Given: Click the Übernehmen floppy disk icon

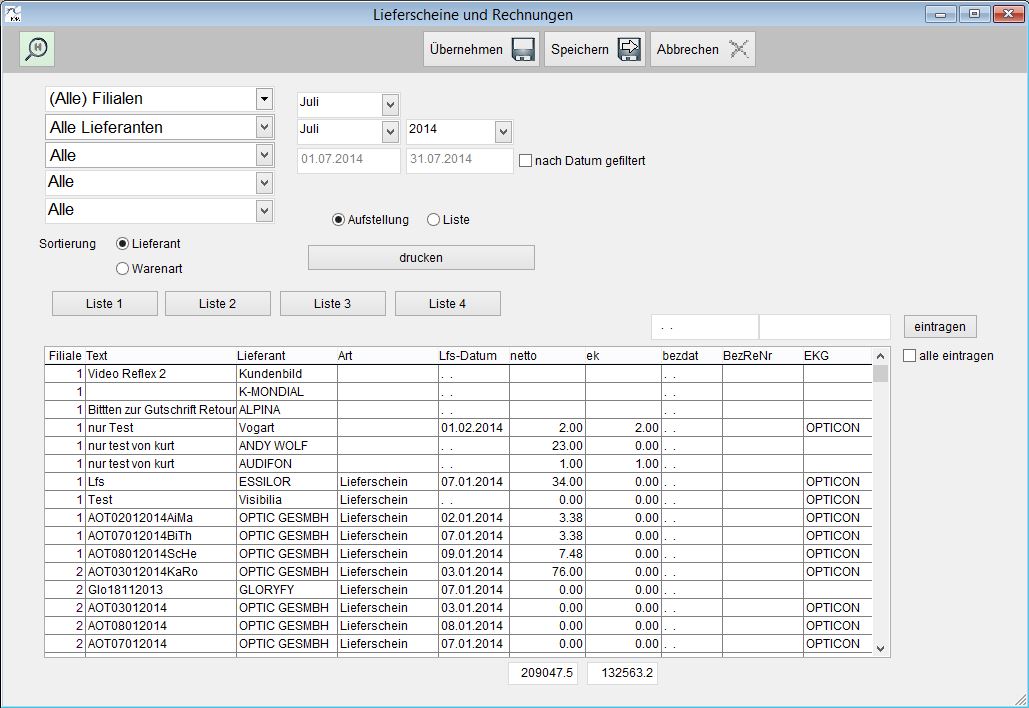Looking at the screenshot, I should [x=523, y=49].
